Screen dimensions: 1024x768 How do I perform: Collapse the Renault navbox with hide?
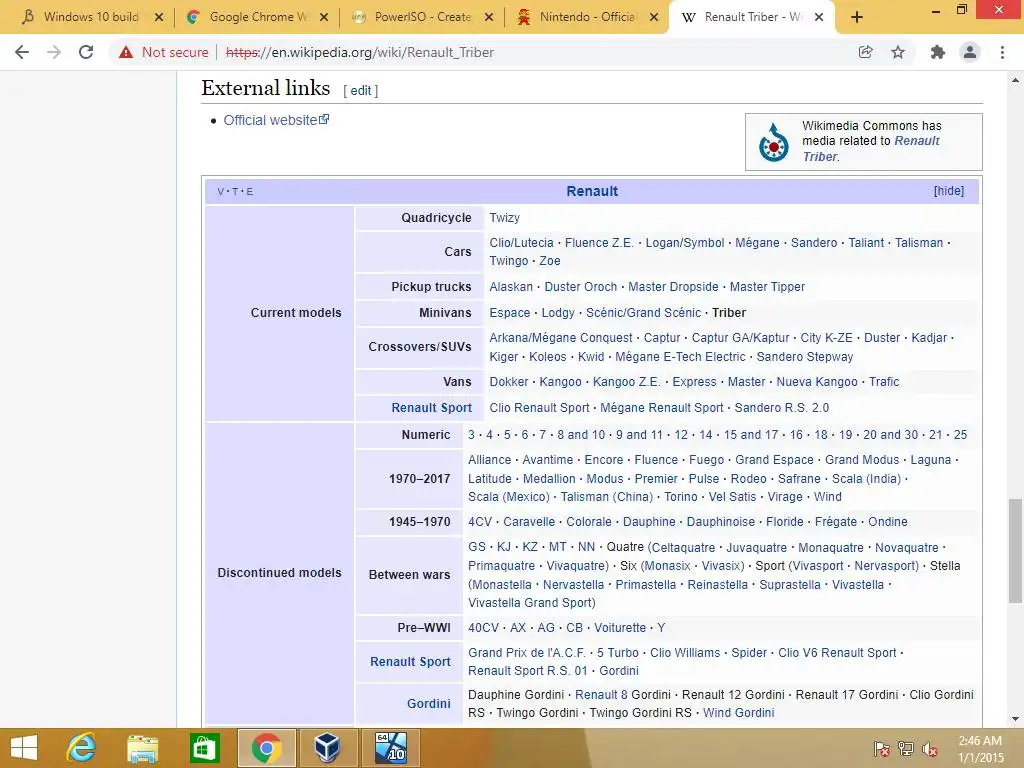(949, 191)
